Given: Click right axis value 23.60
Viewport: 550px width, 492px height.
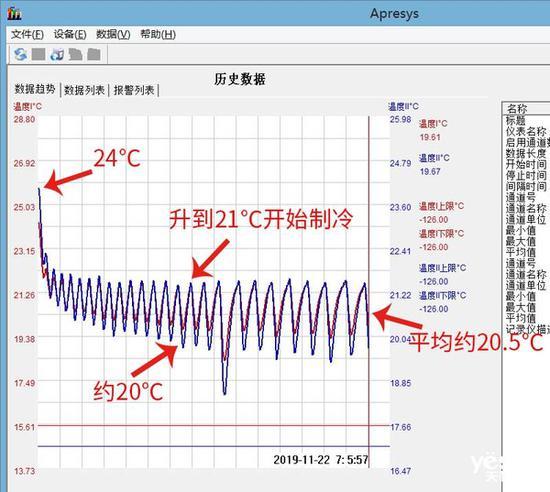Looking at the screenshot, I should (400, 207).
